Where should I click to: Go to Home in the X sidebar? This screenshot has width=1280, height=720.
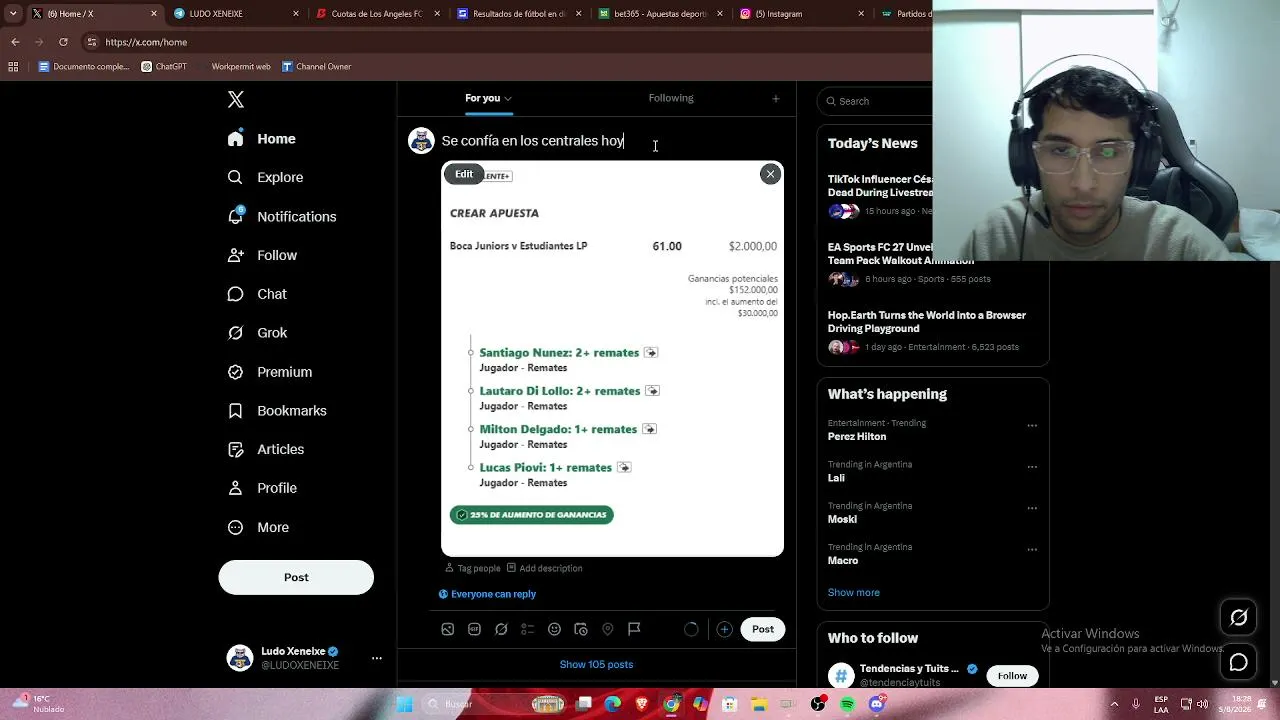(262, 139)
